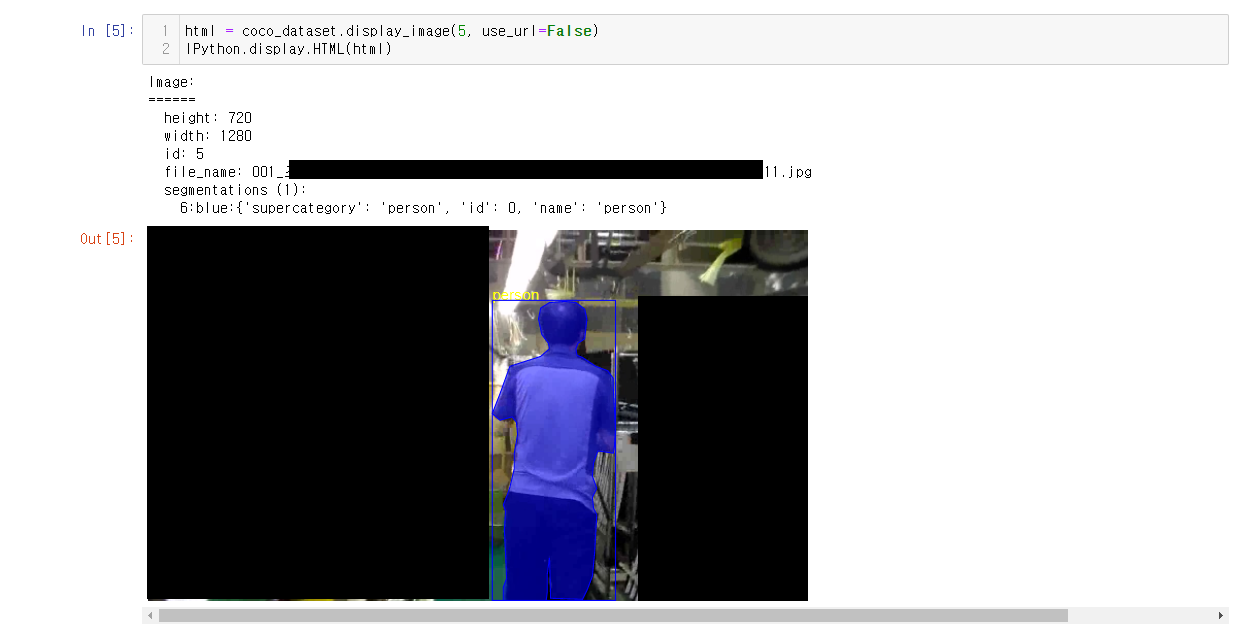
Task: Click the 'Image:' output heading
Action: click(172, 82)
